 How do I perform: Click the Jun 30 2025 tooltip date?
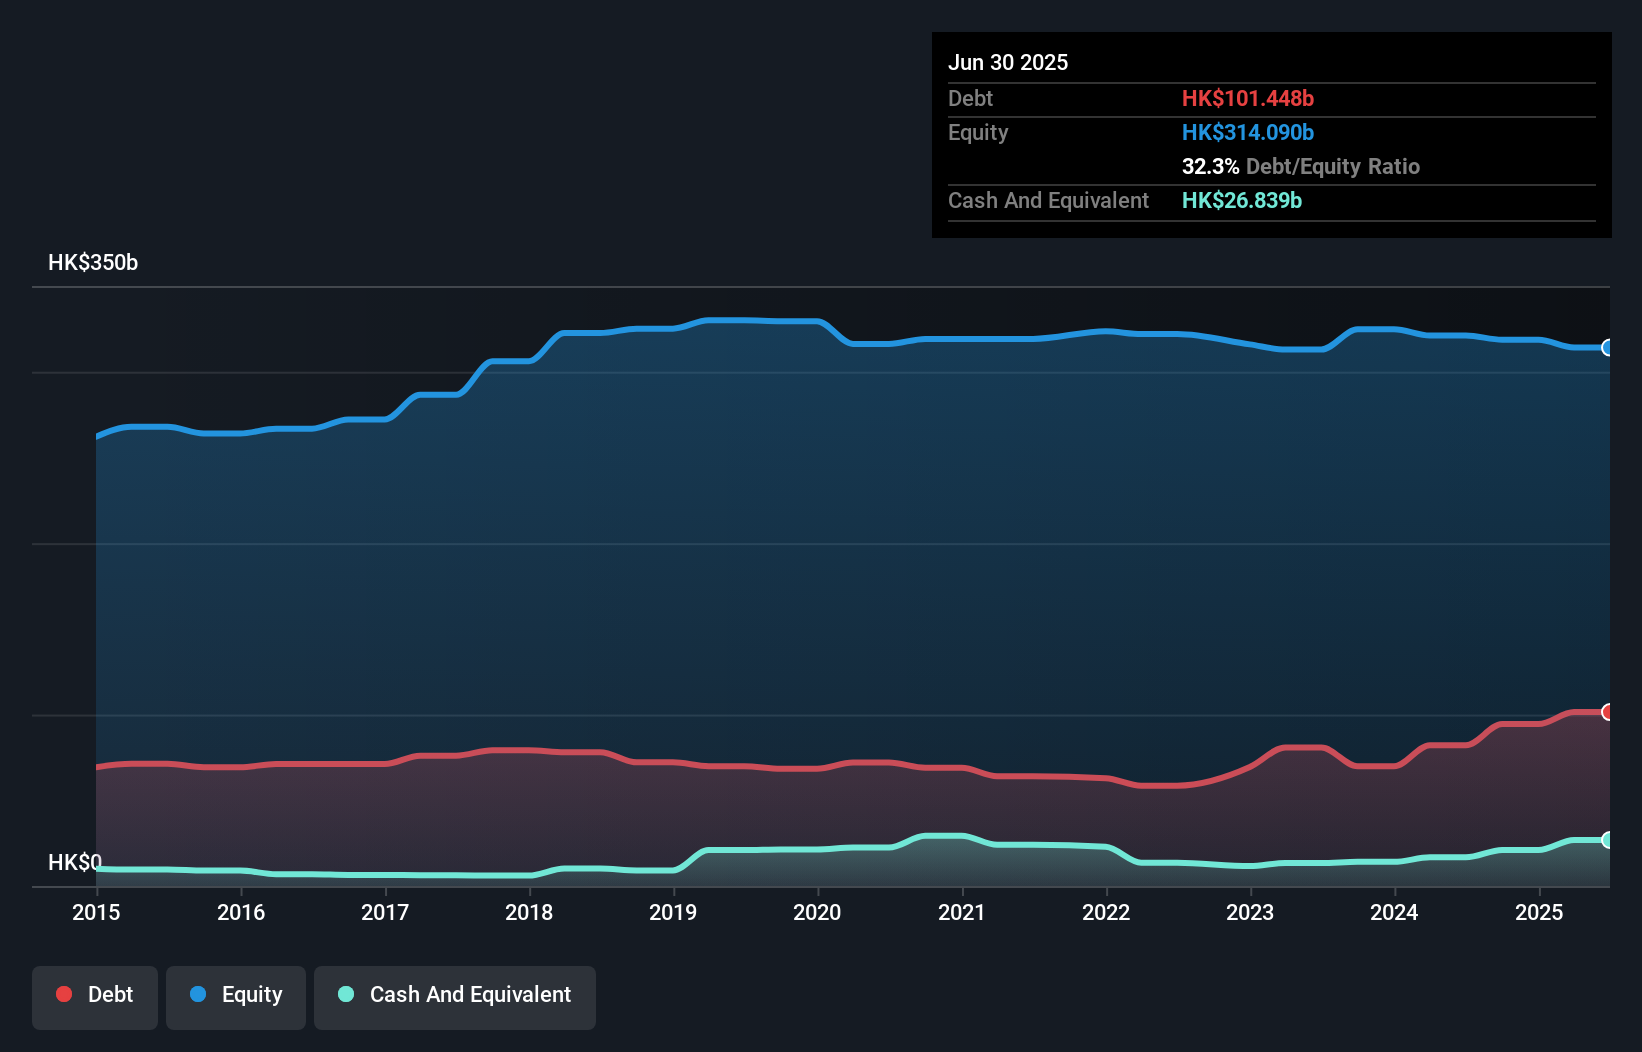[1008, 62]
